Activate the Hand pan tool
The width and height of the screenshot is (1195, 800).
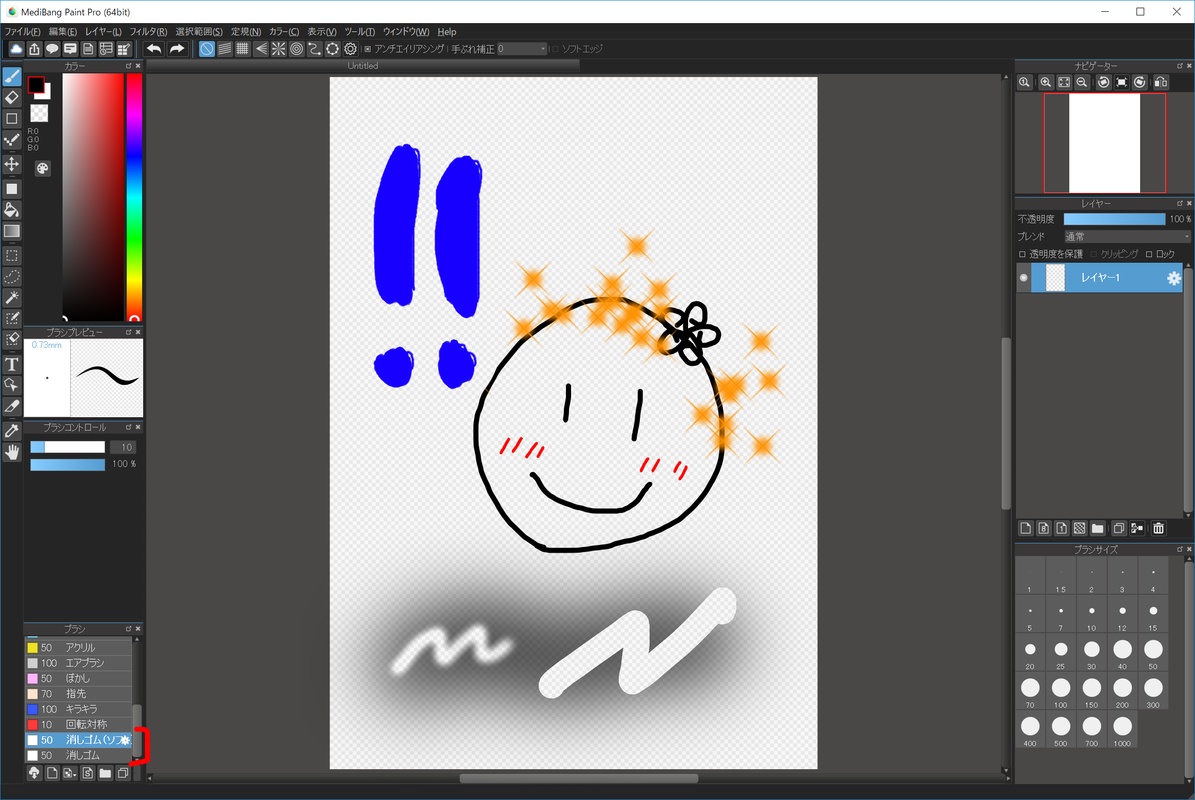pos(12,452)
